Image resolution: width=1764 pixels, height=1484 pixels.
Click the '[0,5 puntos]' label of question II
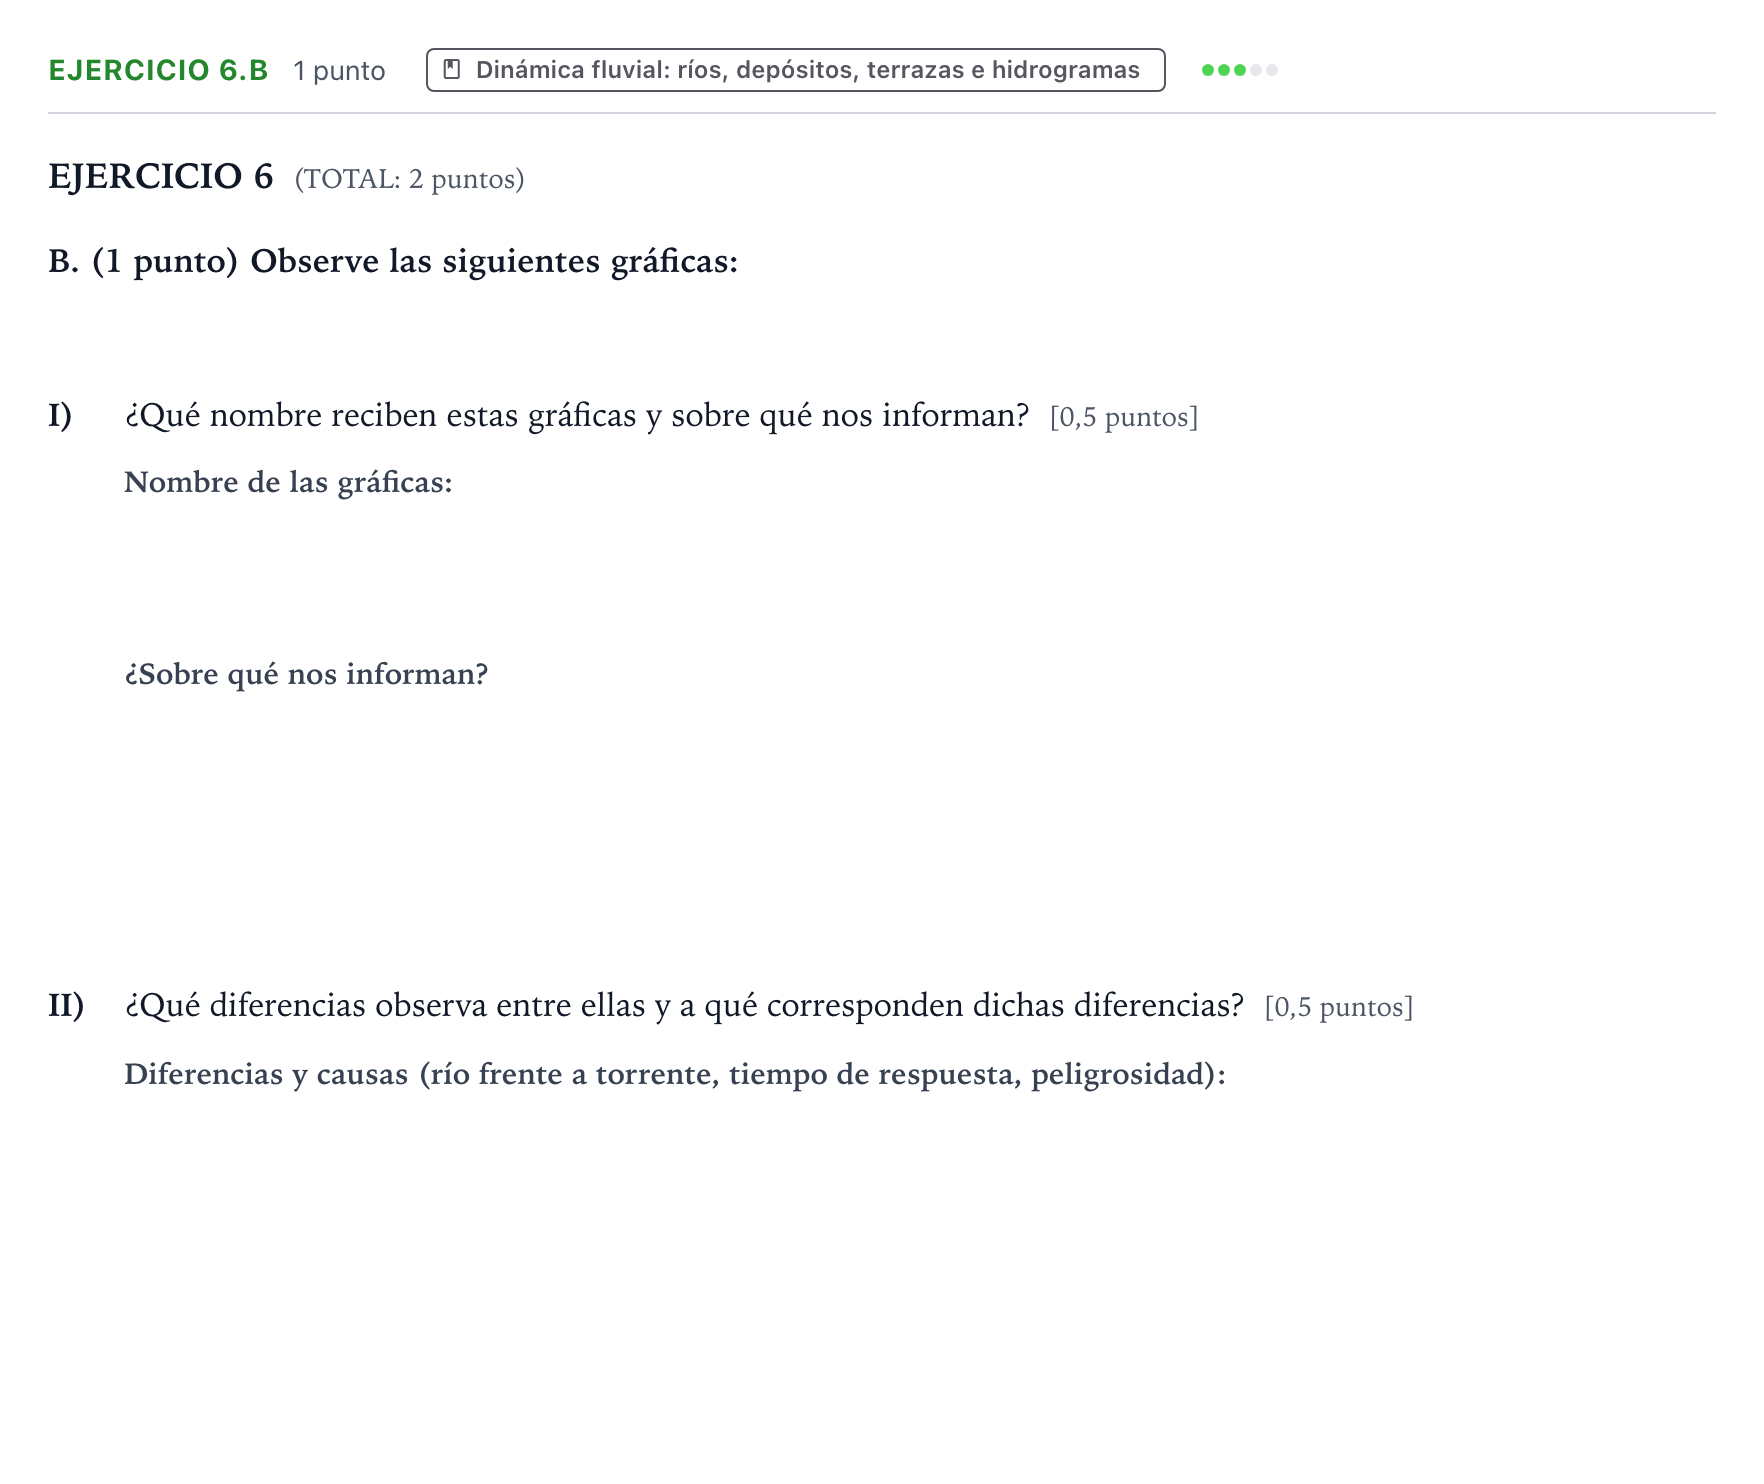(1339, 1007)
